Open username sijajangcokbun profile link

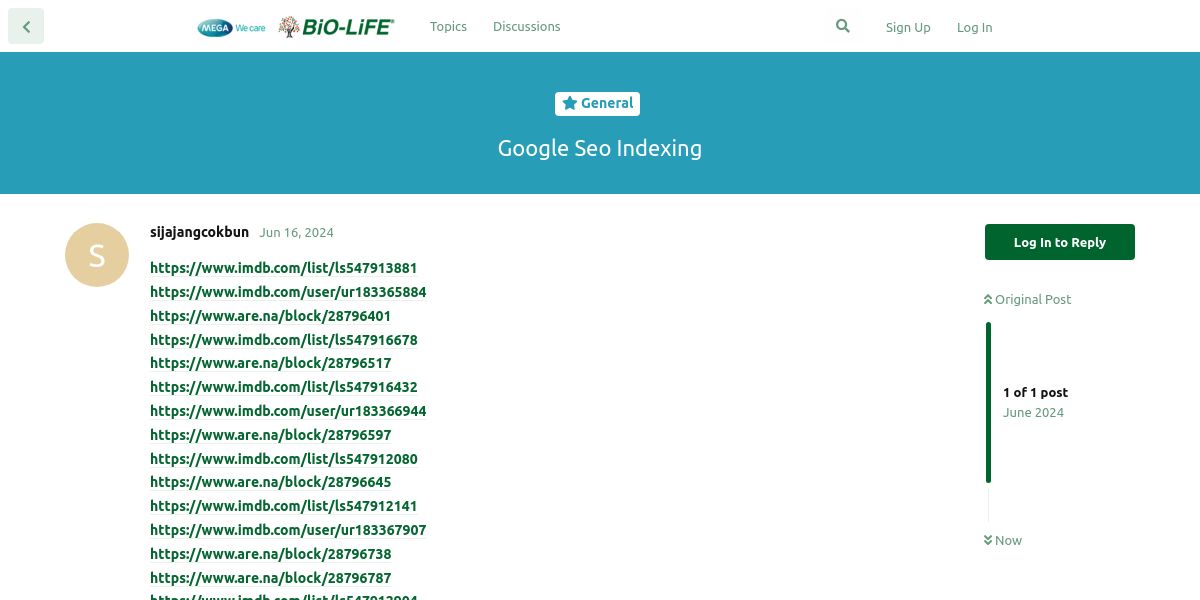pyautogui.click(x=199, y=232)
